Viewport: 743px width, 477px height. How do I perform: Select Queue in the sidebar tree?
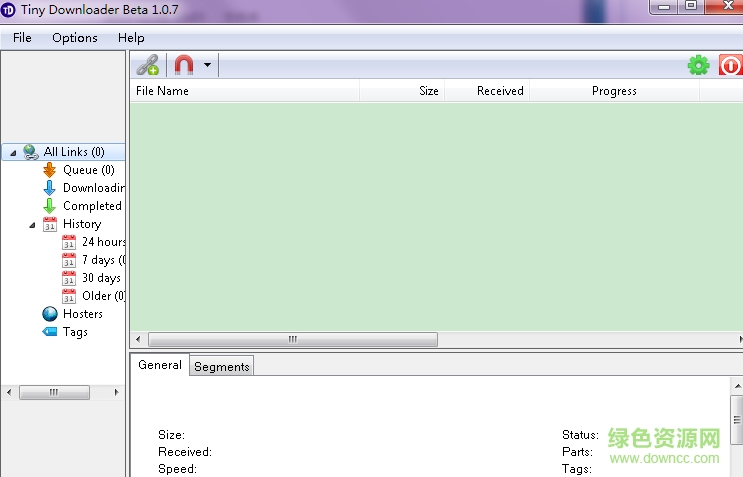point(88,170)
